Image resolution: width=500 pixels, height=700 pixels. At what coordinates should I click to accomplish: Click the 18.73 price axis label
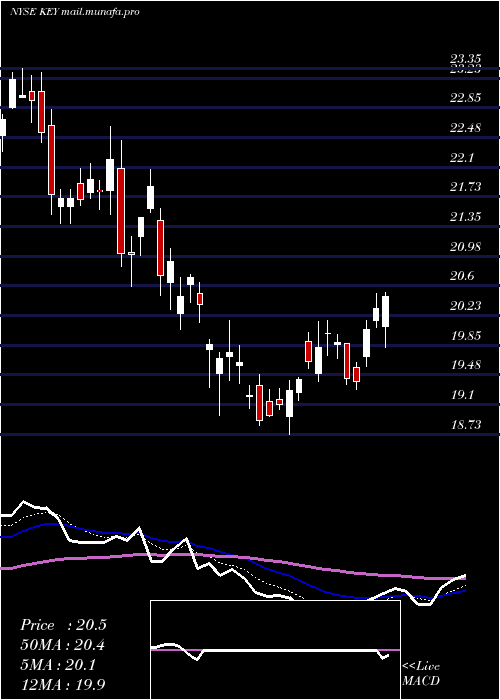(466, 425)
